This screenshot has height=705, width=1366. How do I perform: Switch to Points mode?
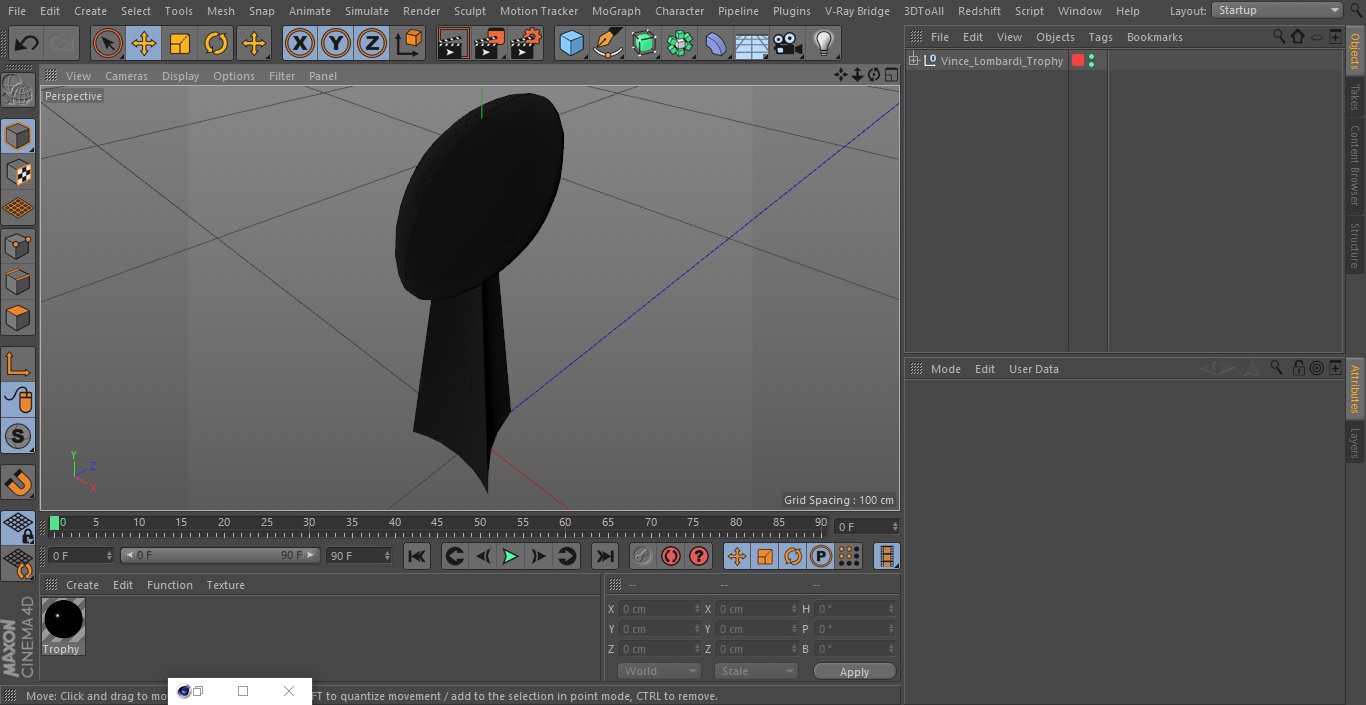click(x=18, y=246)
